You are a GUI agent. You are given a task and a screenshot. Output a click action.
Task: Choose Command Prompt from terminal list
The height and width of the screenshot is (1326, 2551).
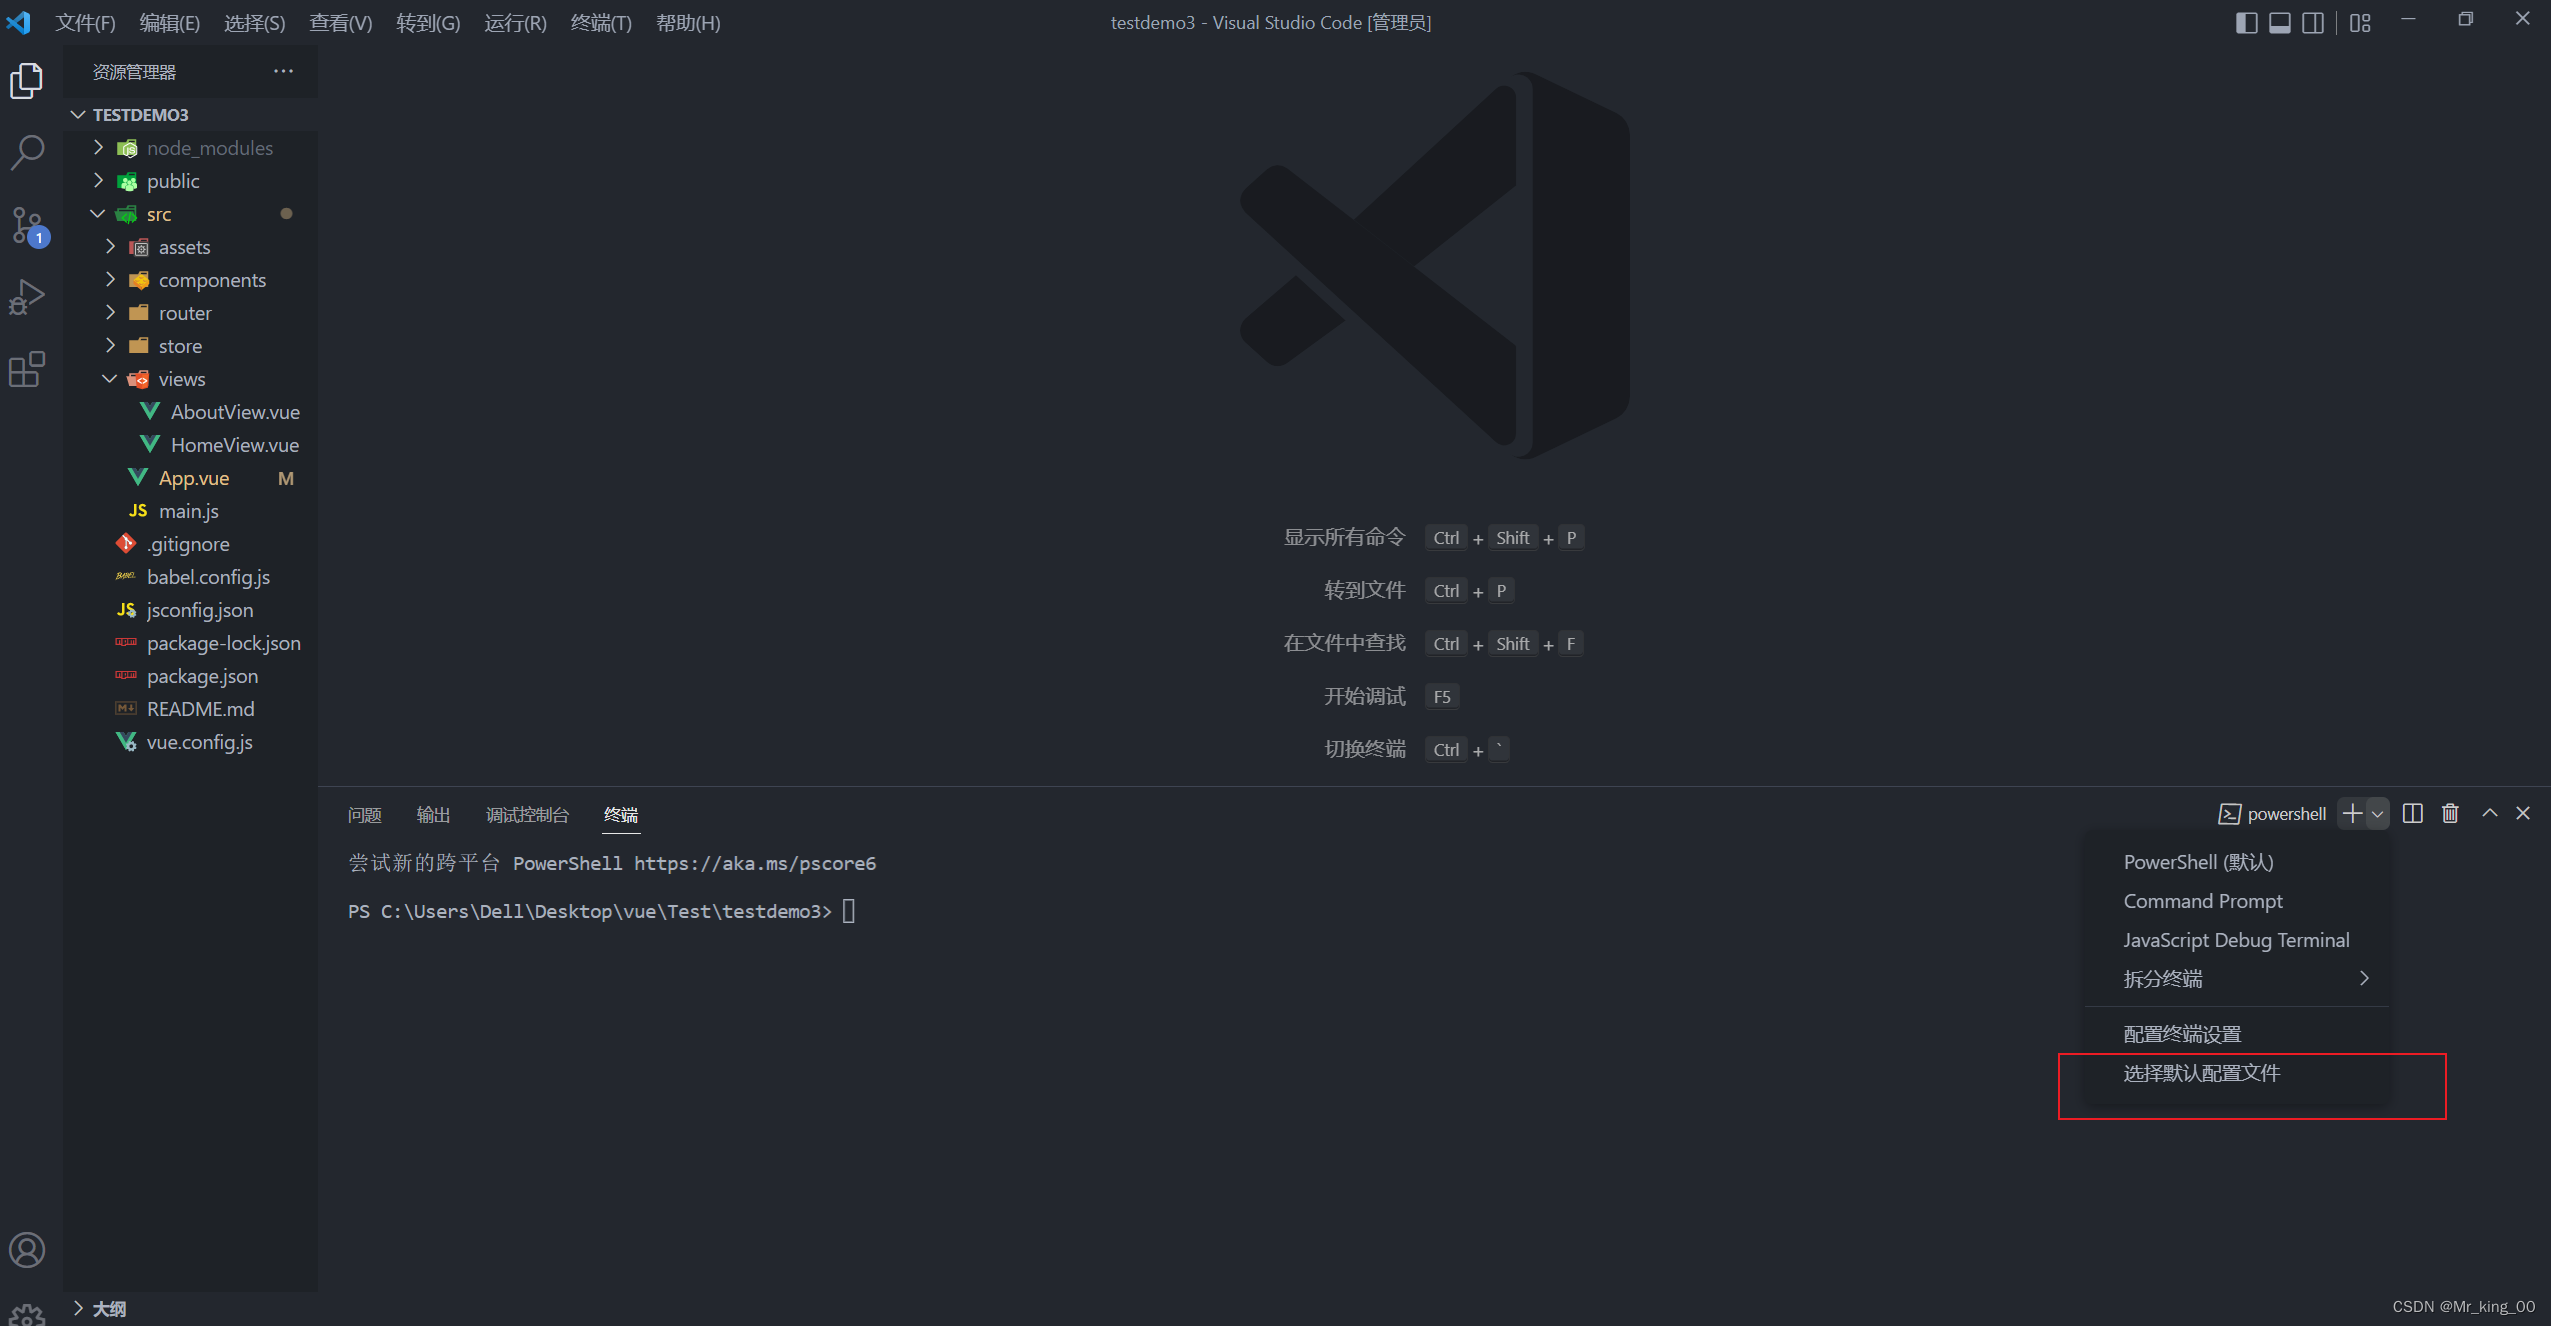pyautogui.click(x=2202, y=901)
